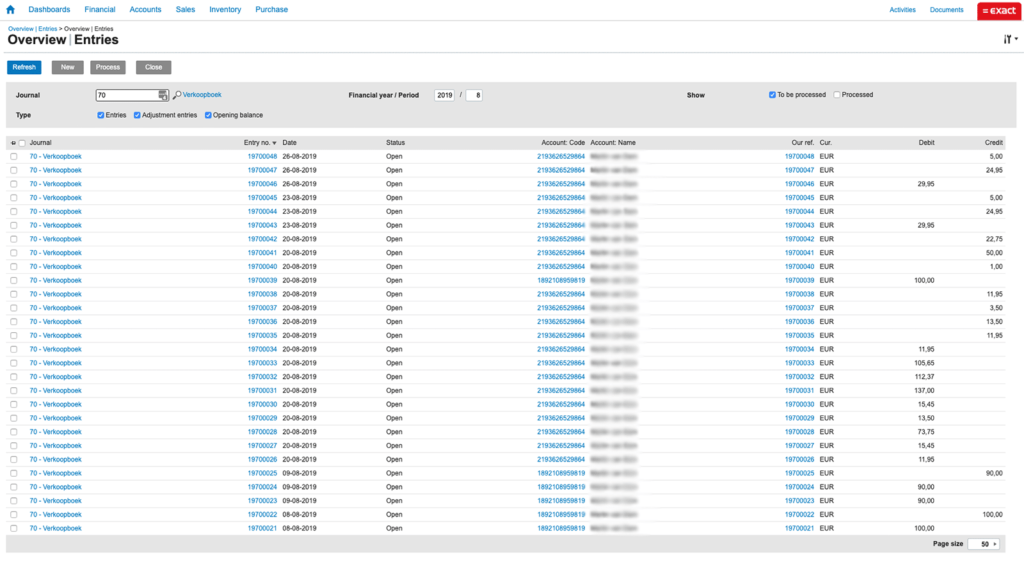This screenshot has height=576, width=1024.
Task: Click the New button
Action: tap(68, 67)
